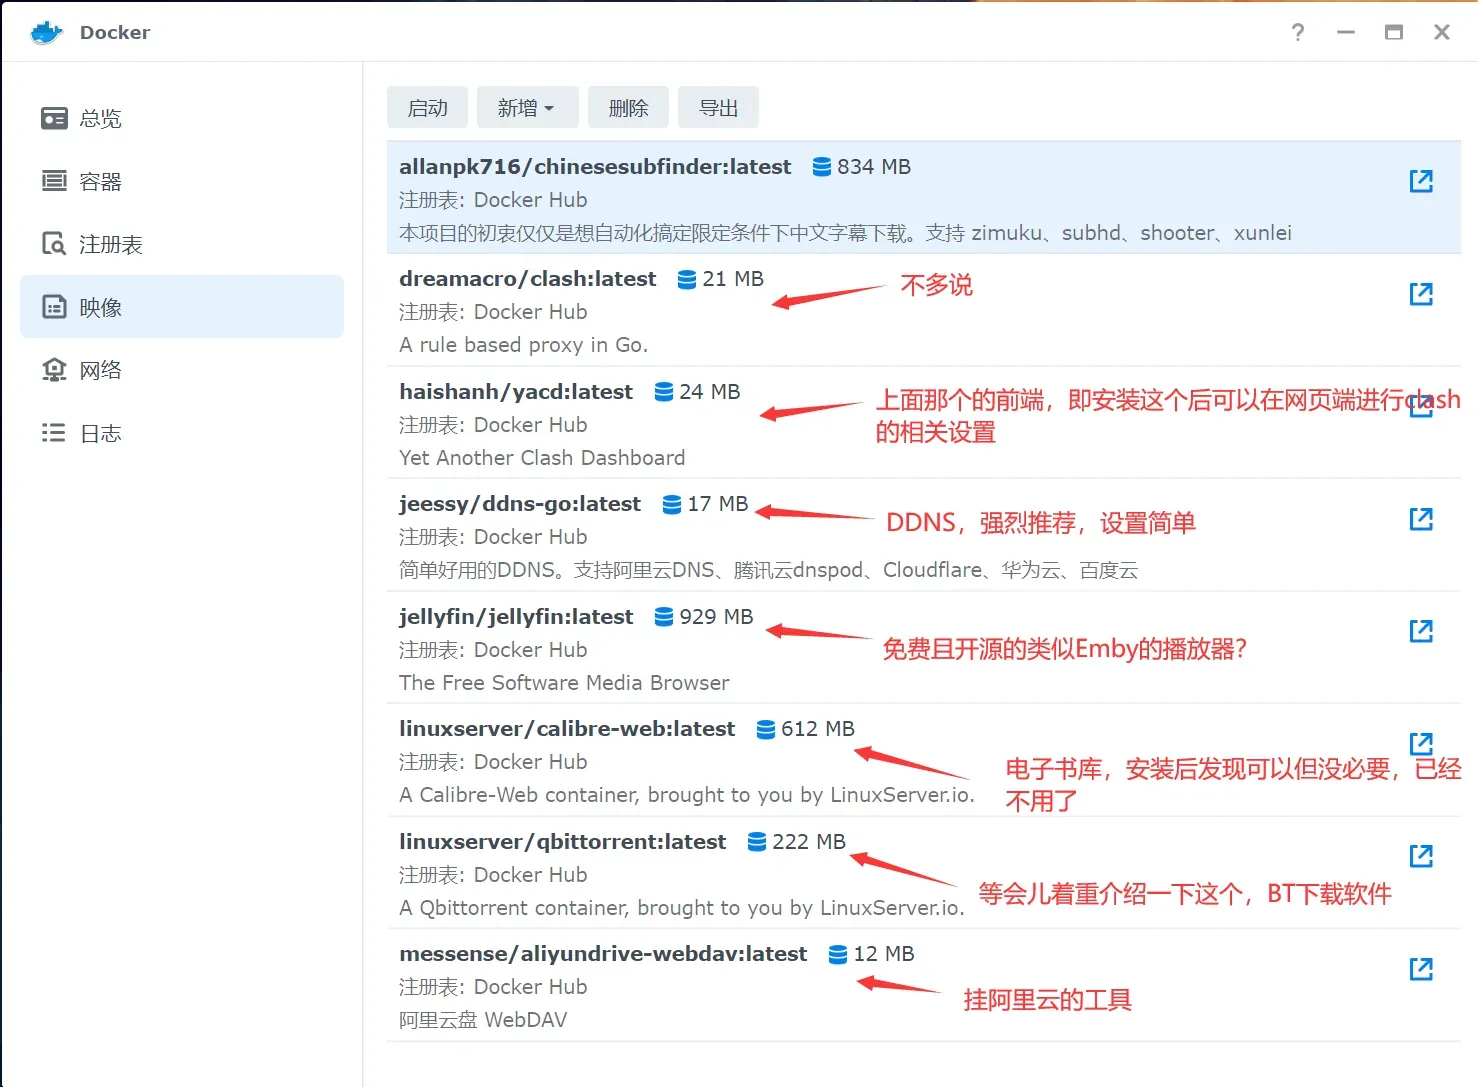Viewport: 1478px width, 1087px height.
Task: Click the 容器 container sidebar icon
Action: (x=54, y=181)
